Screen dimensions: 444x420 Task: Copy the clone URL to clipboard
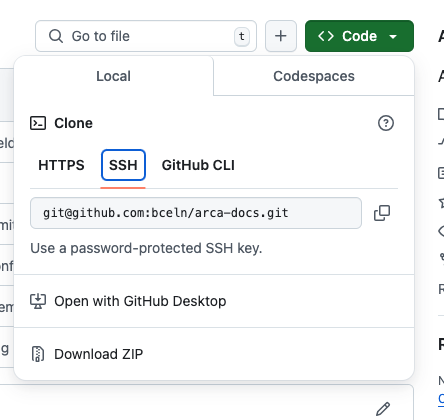(x=382, y=213)
